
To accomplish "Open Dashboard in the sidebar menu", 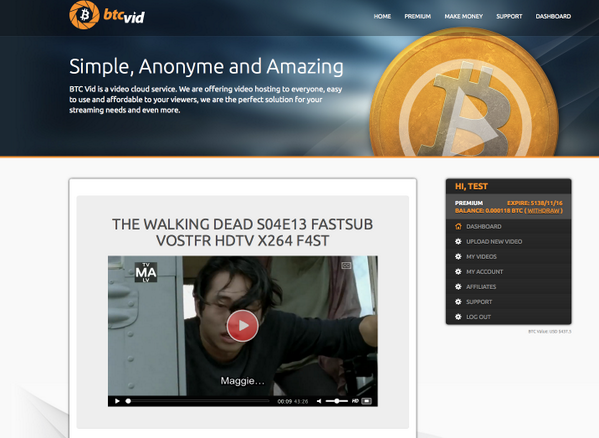I will (x=508, y=226).
